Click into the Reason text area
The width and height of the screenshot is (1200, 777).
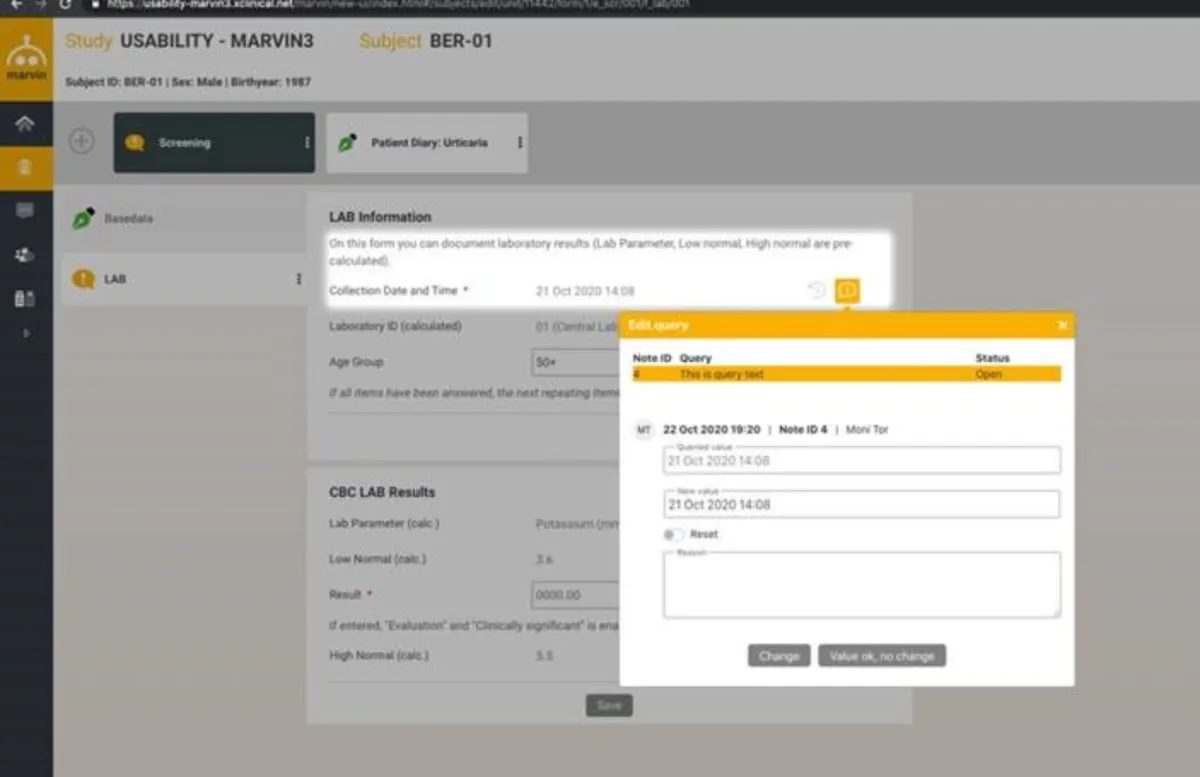click(861, 585)
